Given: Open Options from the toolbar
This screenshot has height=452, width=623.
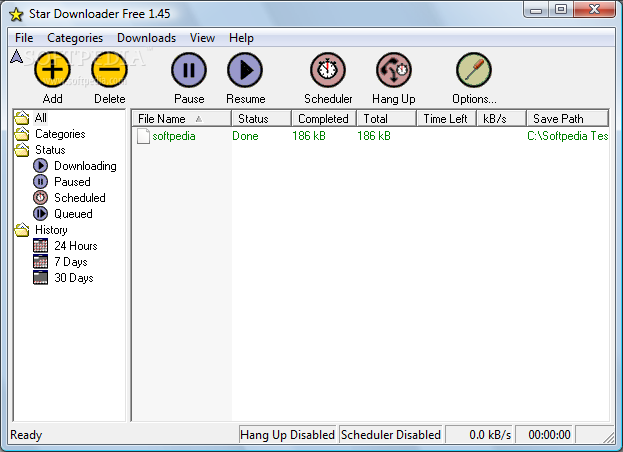Looking at the screenshot, I should coord(473,71).
